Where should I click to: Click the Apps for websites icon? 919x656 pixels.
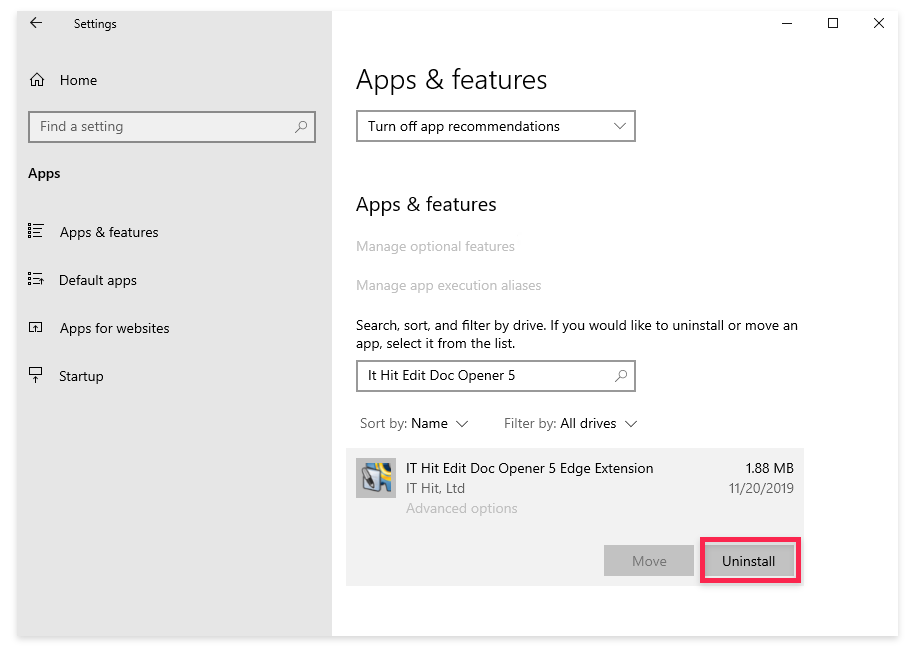tap(36, 327)
